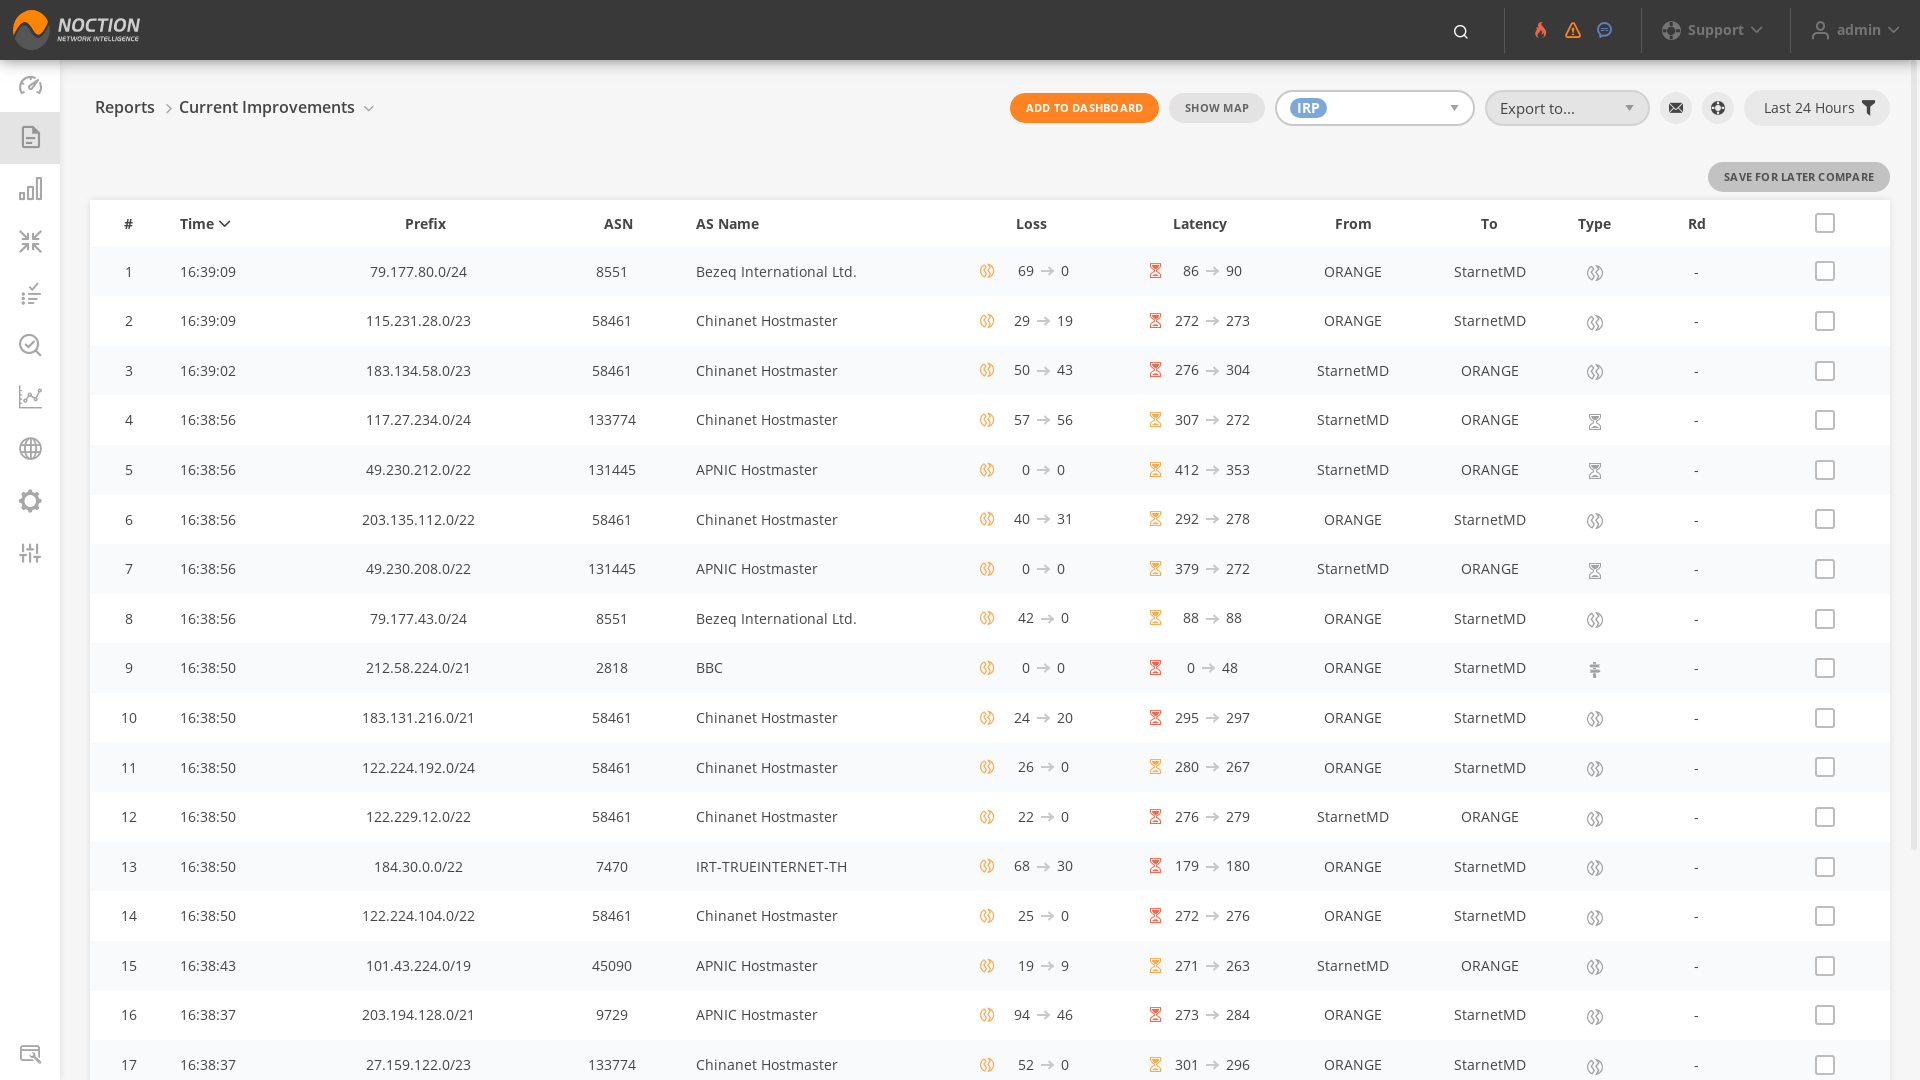1920x1080 pixels.
Task: Toggle the checkbox for row 1
Action: (1825, 272)
